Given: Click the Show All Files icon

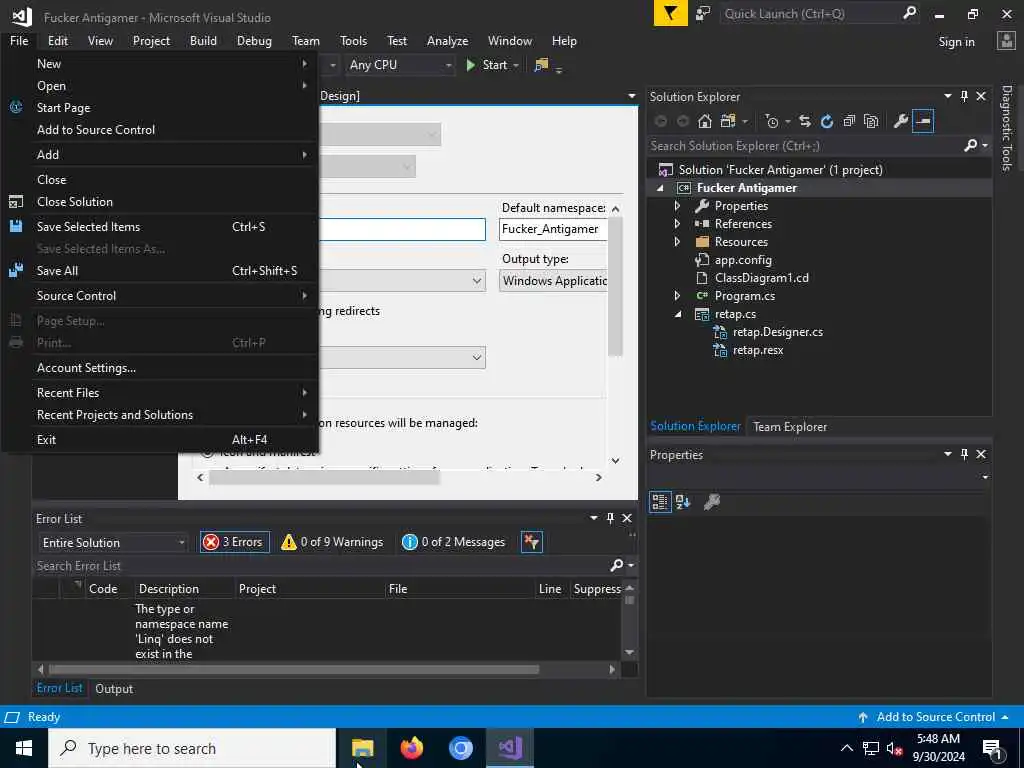Looking at the screenshot, I should pyautogui.click(x=871, y=121).
